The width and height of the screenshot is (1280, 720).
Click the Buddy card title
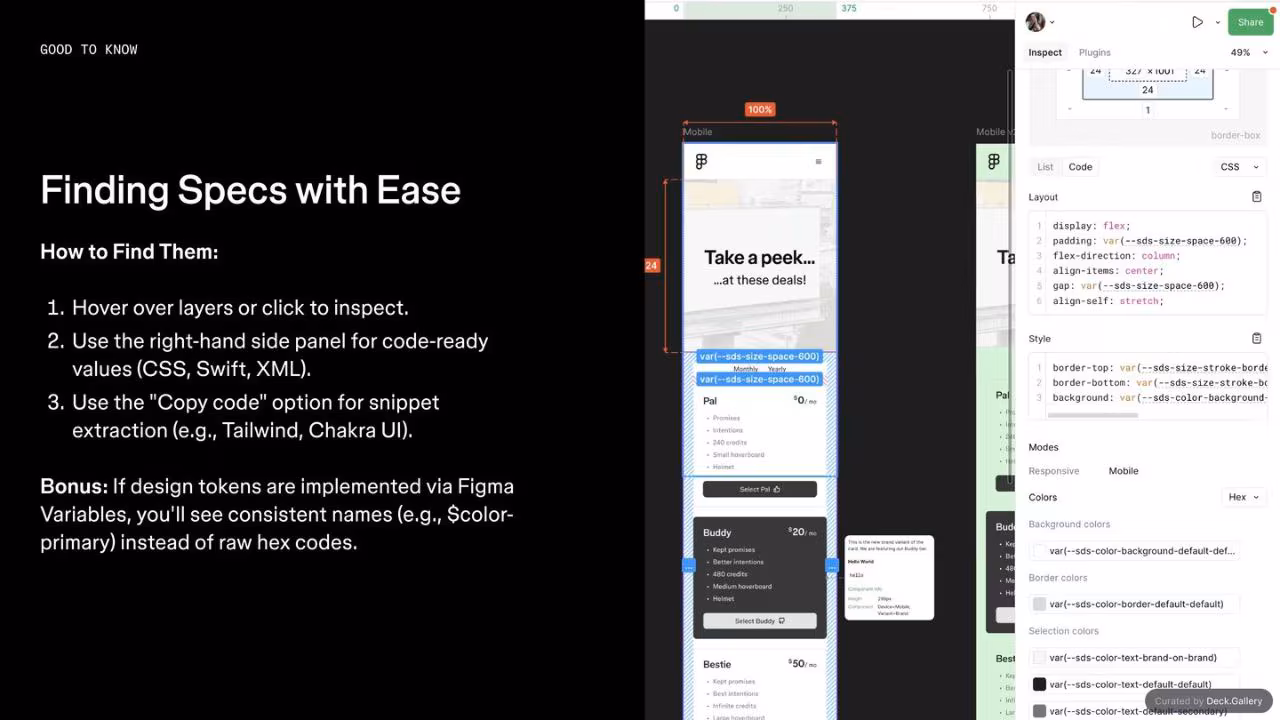[717, 533]
